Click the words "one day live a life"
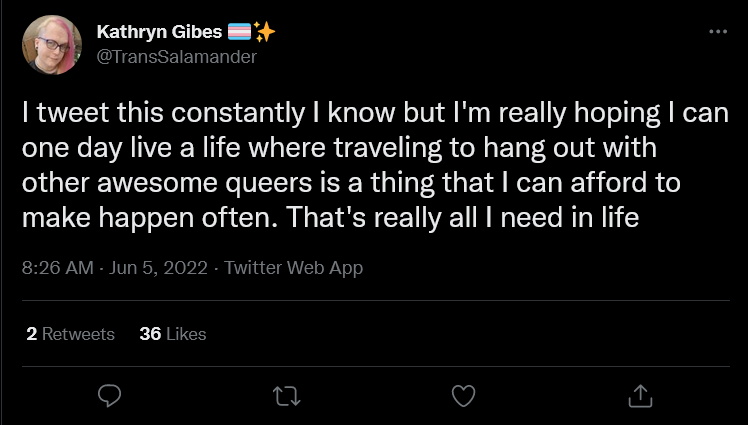The image size is (748, 425). (x=132, y=148)
